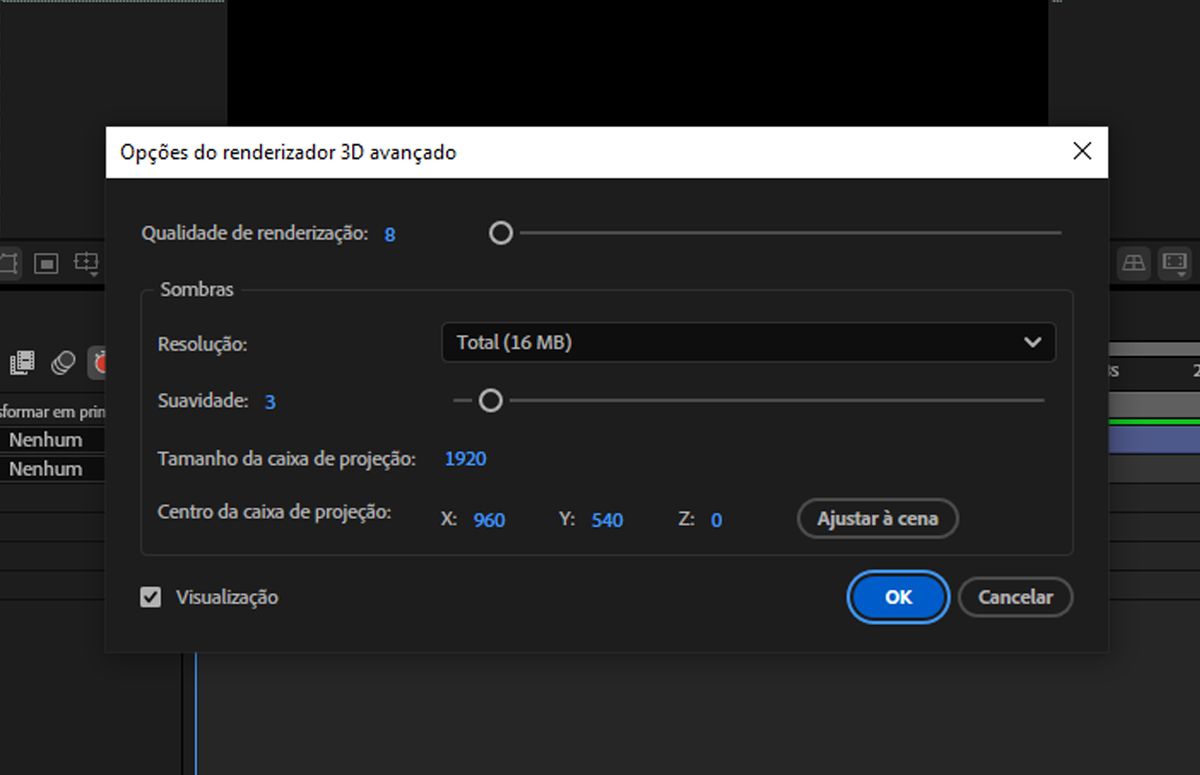The image size is (1200, 775).
Task: Edit the projection box size value 1920
Action: tap(466, 458)
